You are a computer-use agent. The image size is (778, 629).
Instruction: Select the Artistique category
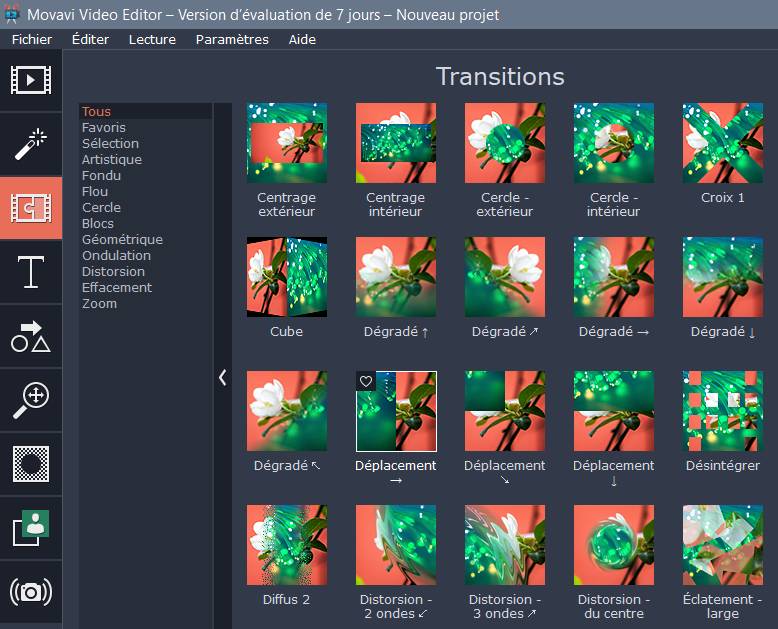point(145,159)
